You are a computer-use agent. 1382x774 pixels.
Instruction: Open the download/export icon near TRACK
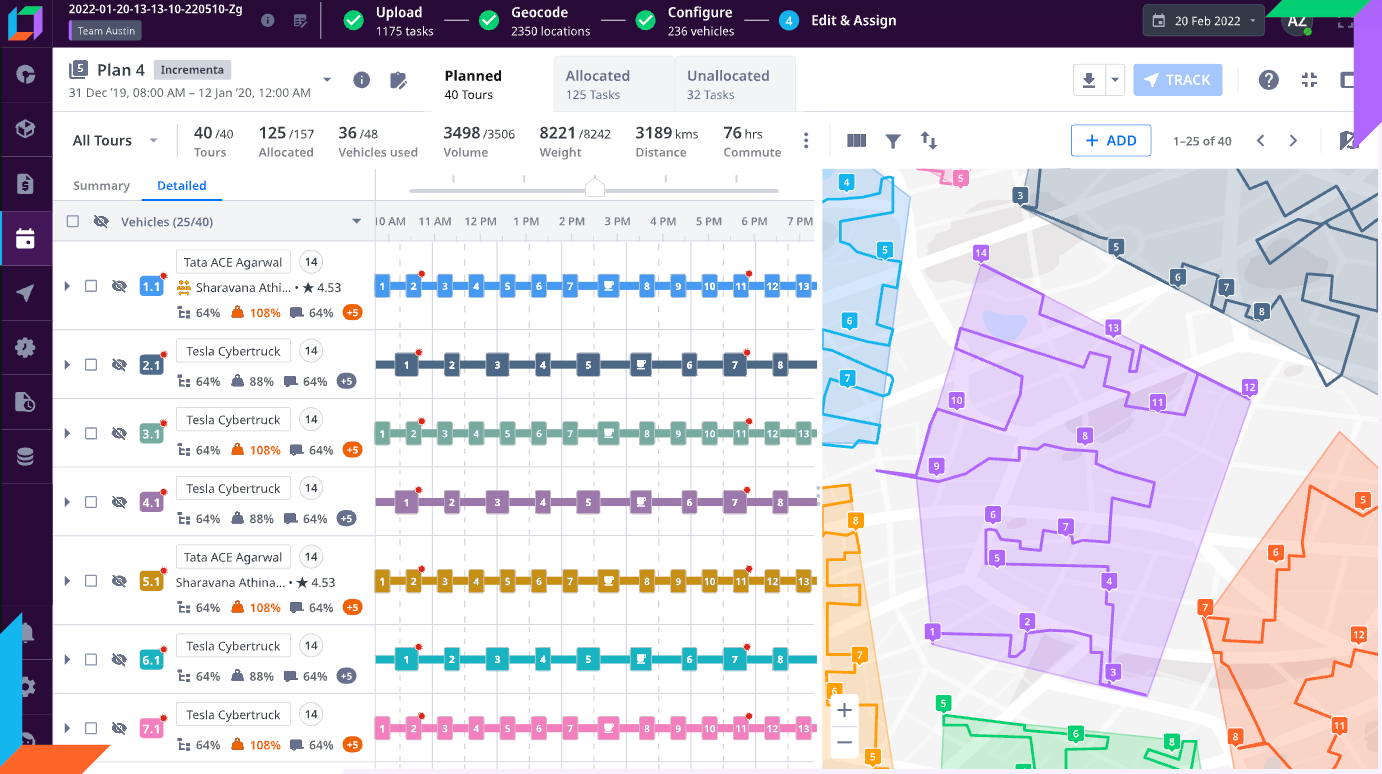1089,80
